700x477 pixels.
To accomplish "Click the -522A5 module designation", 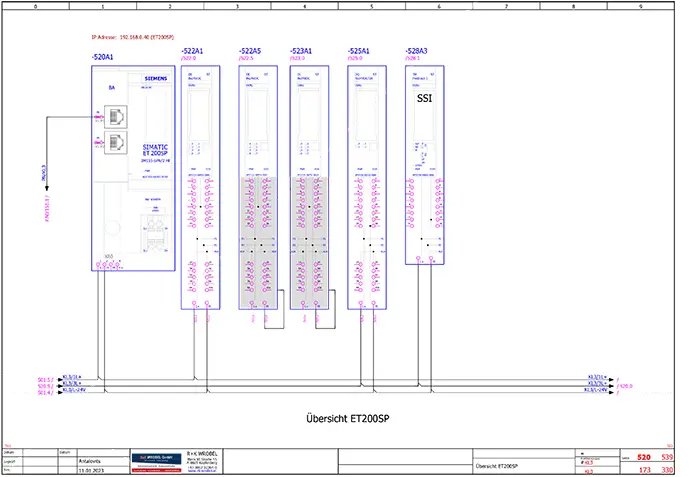I will coord(250,50).
